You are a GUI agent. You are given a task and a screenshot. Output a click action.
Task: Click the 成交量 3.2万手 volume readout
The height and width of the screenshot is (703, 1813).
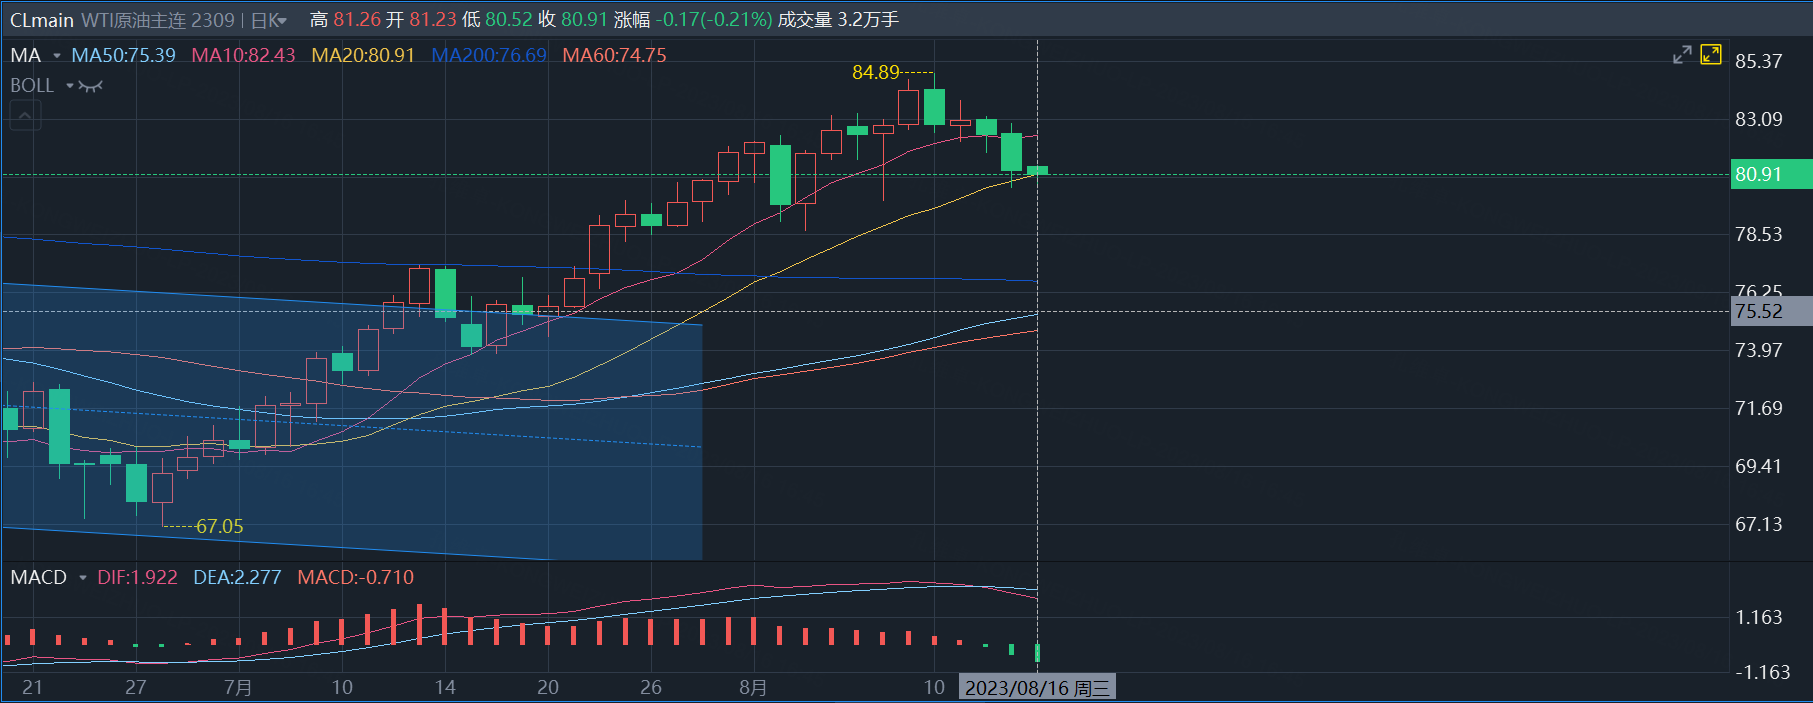(838, 20)
